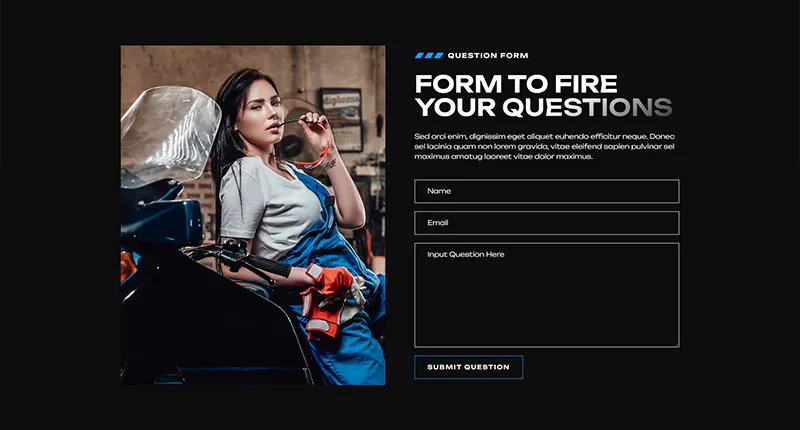Click the motorcycle handlebar grip
The height and width of the screenshot is (430, 800).
click(x=267, y=265)
